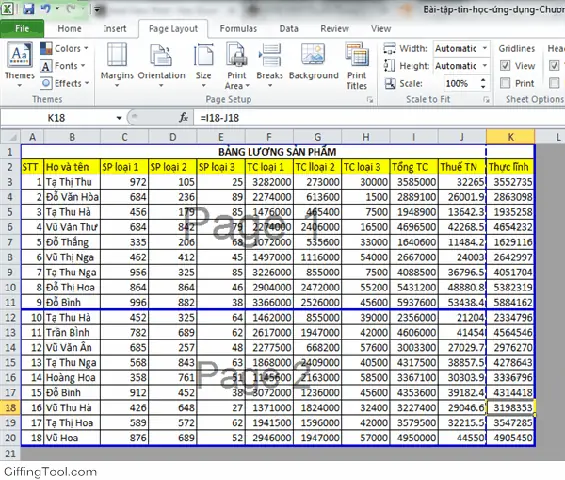
Task: Click the cell Vũ Văn Ân
Action: [72, 347]
